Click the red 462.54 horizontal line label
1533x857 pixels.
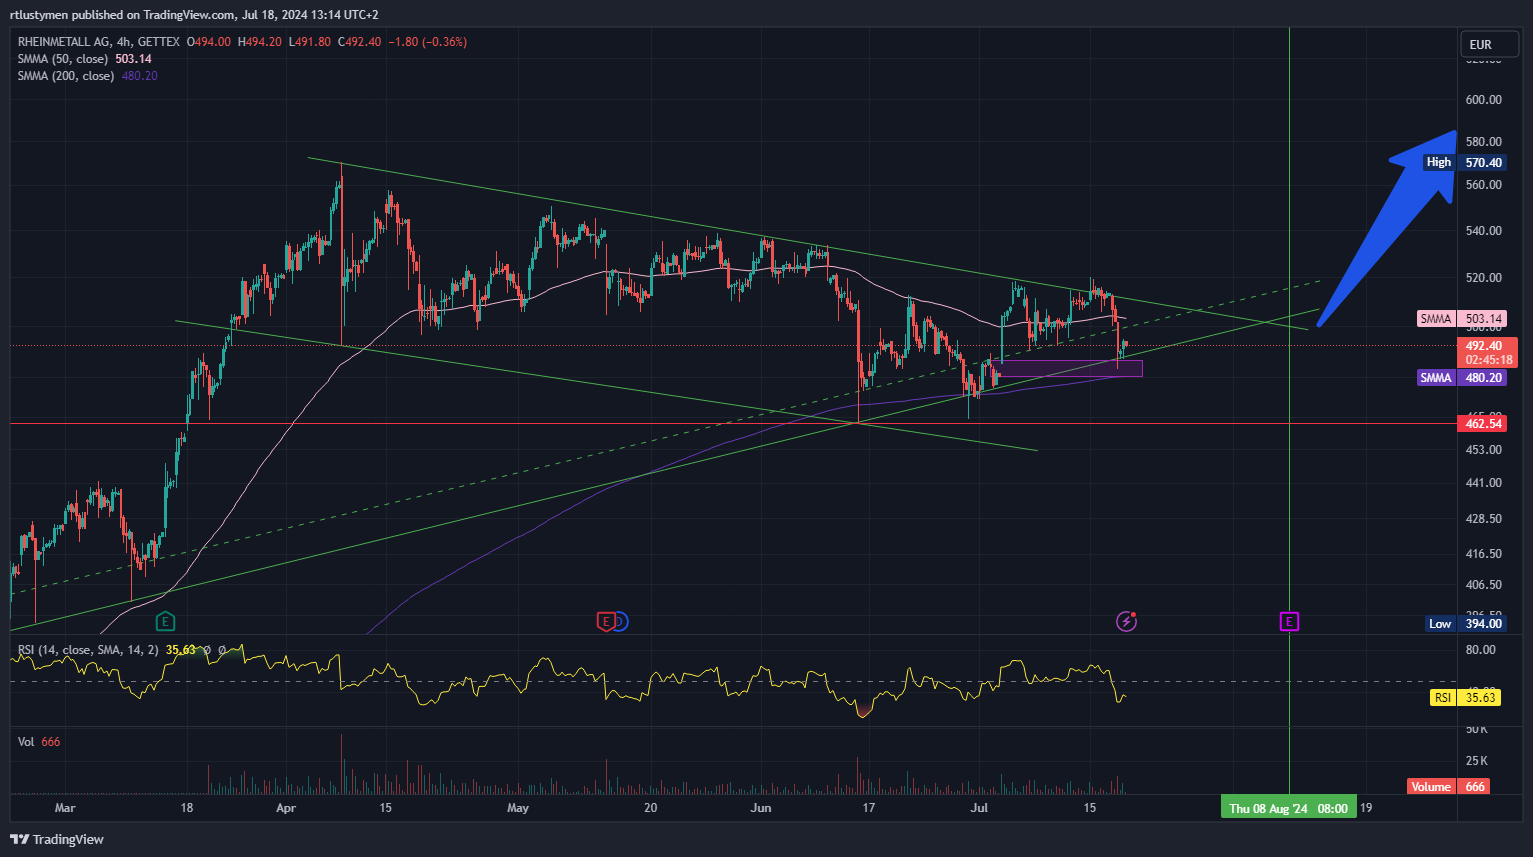pos(1483,424)
